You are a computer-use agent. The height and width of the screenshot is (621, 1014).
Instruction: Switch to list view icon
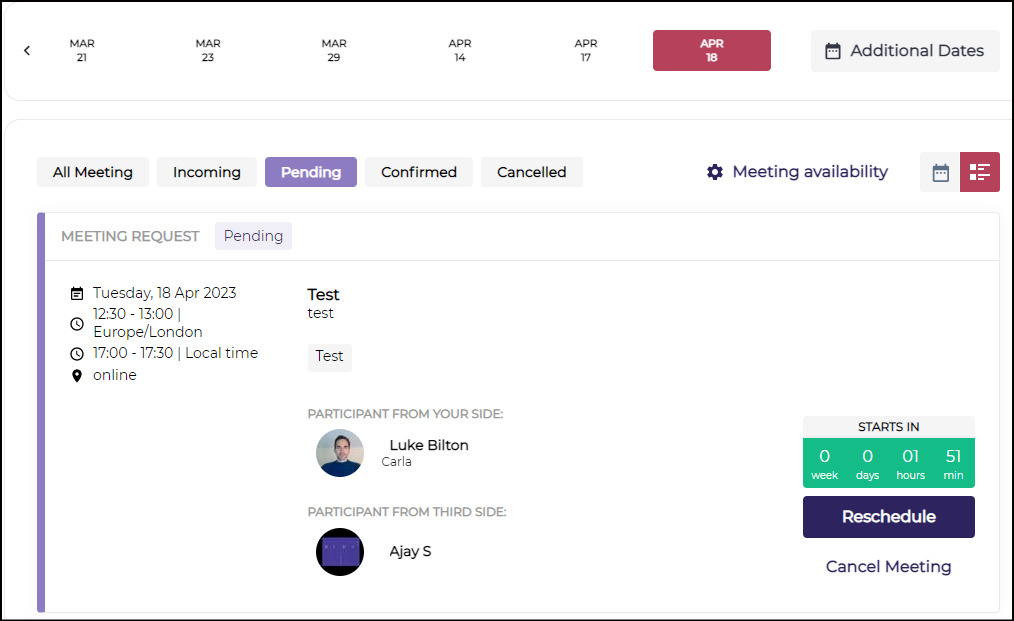point(979,172)
